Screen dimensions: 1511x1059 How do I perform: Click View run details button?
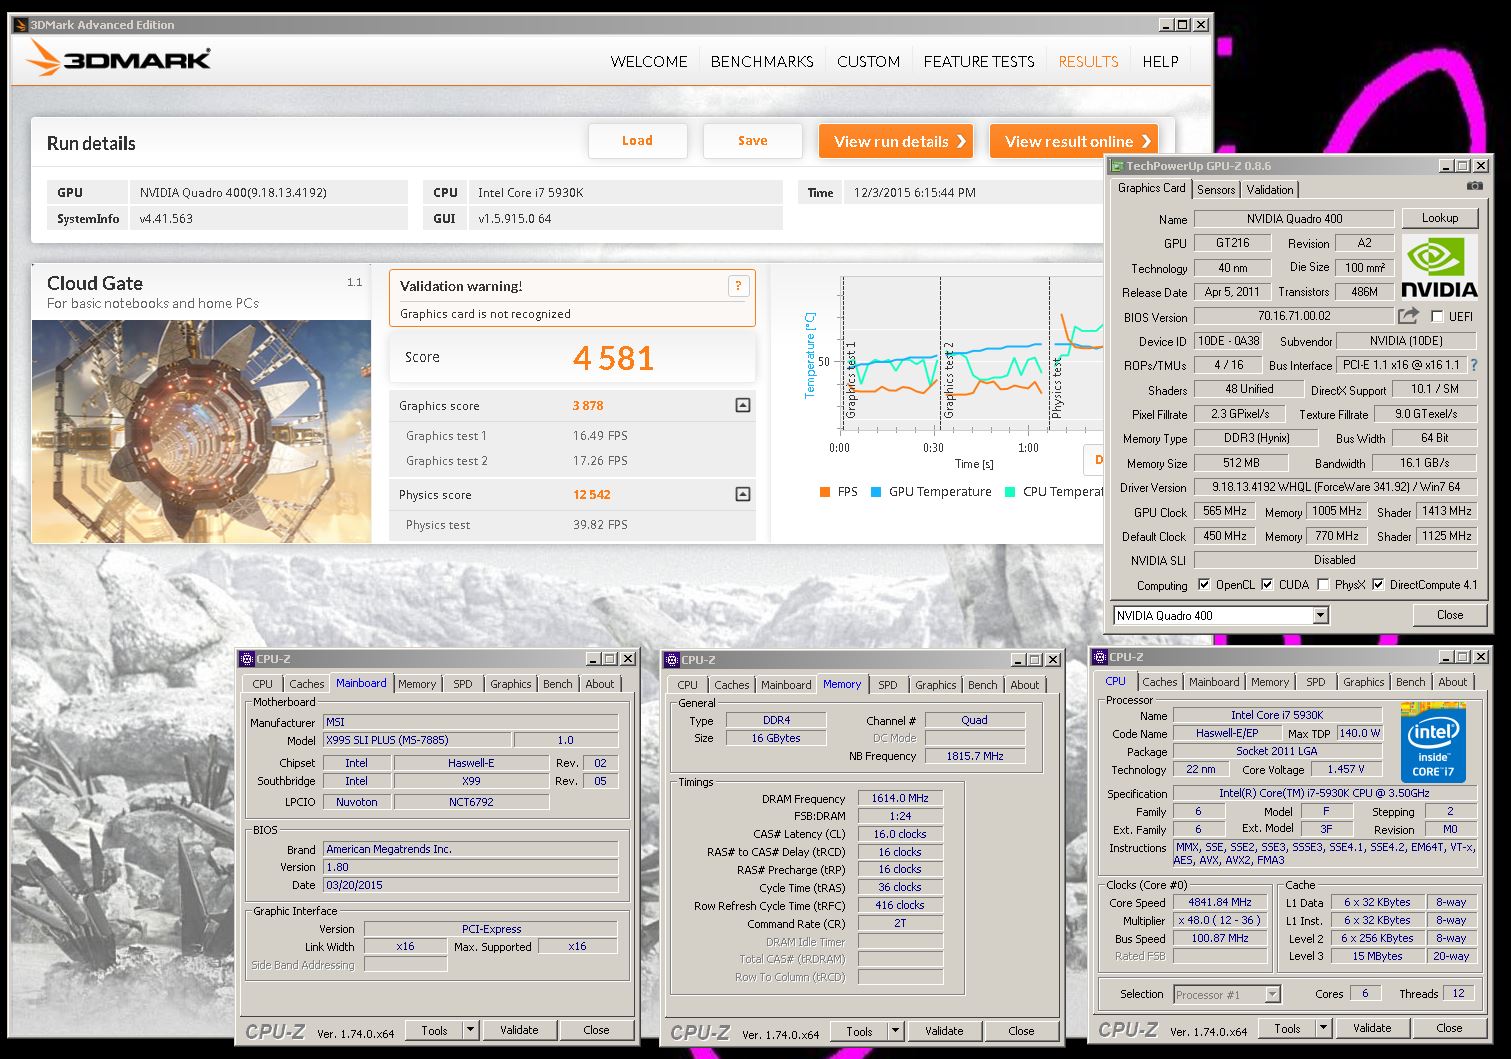click(x=898, y=141)
